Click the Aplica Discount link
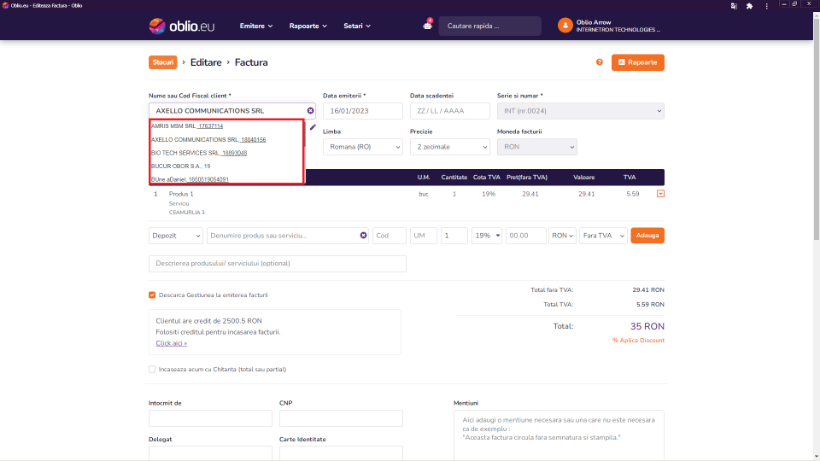This screenshot has width=820, height=461. [x=638, y=340]
